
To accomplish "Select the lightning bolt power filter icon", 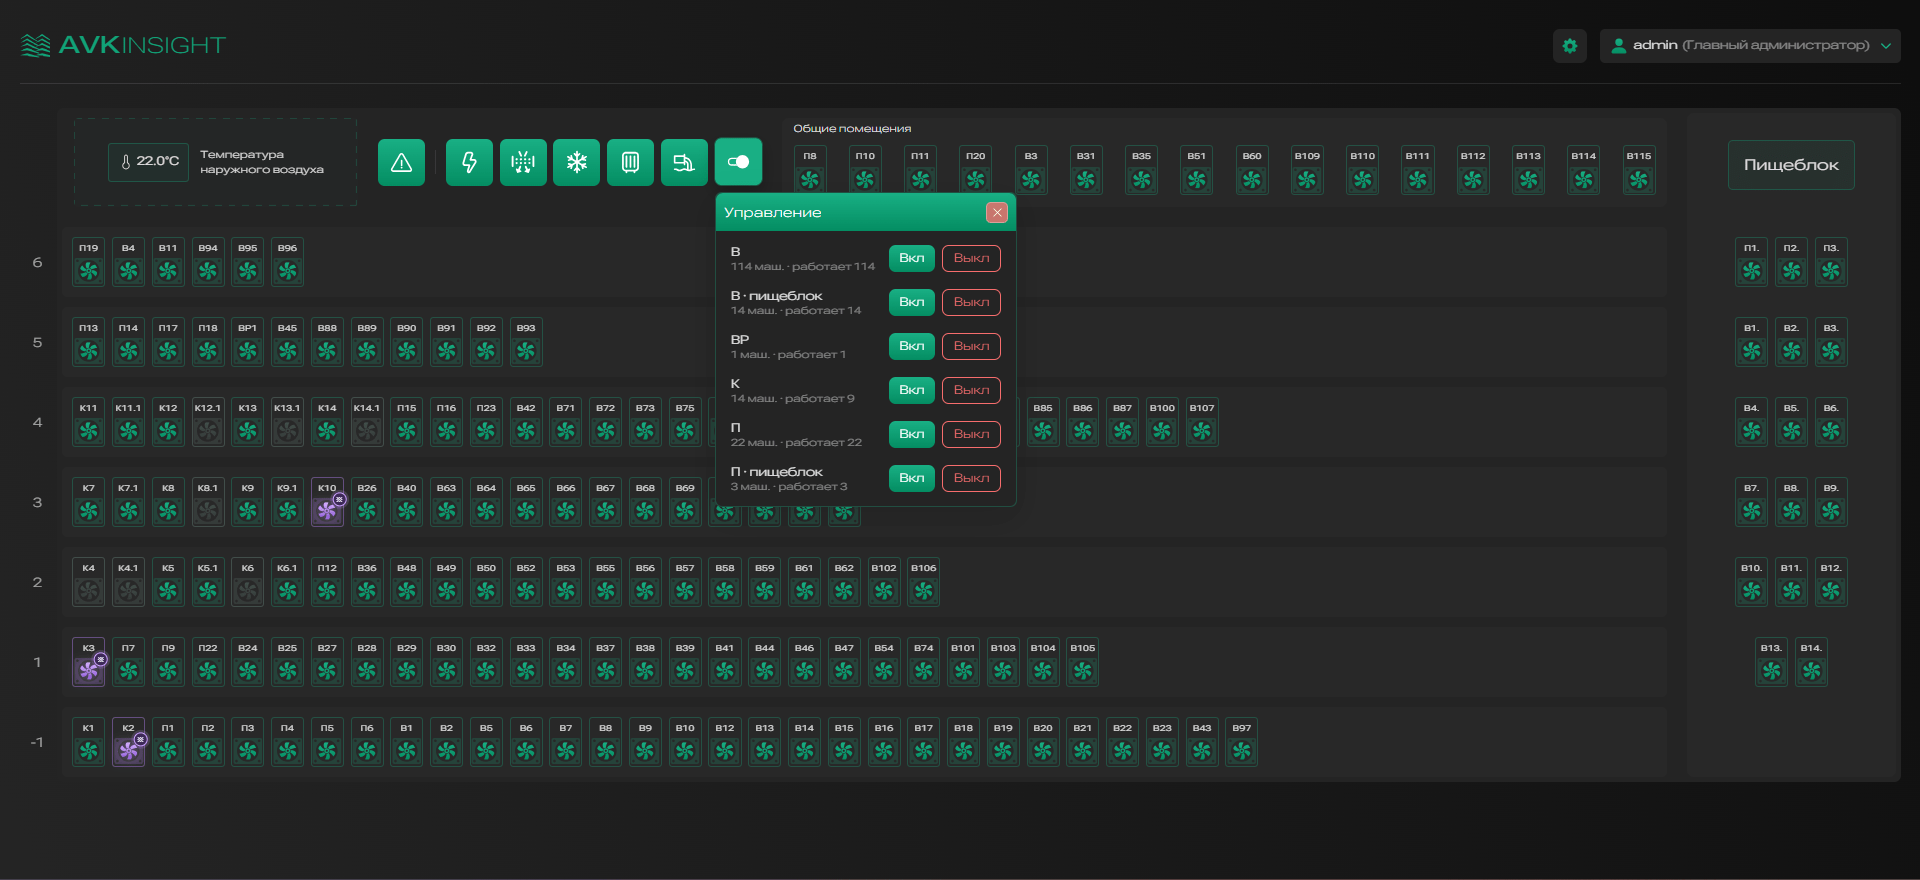I will [x=469, y=162].
